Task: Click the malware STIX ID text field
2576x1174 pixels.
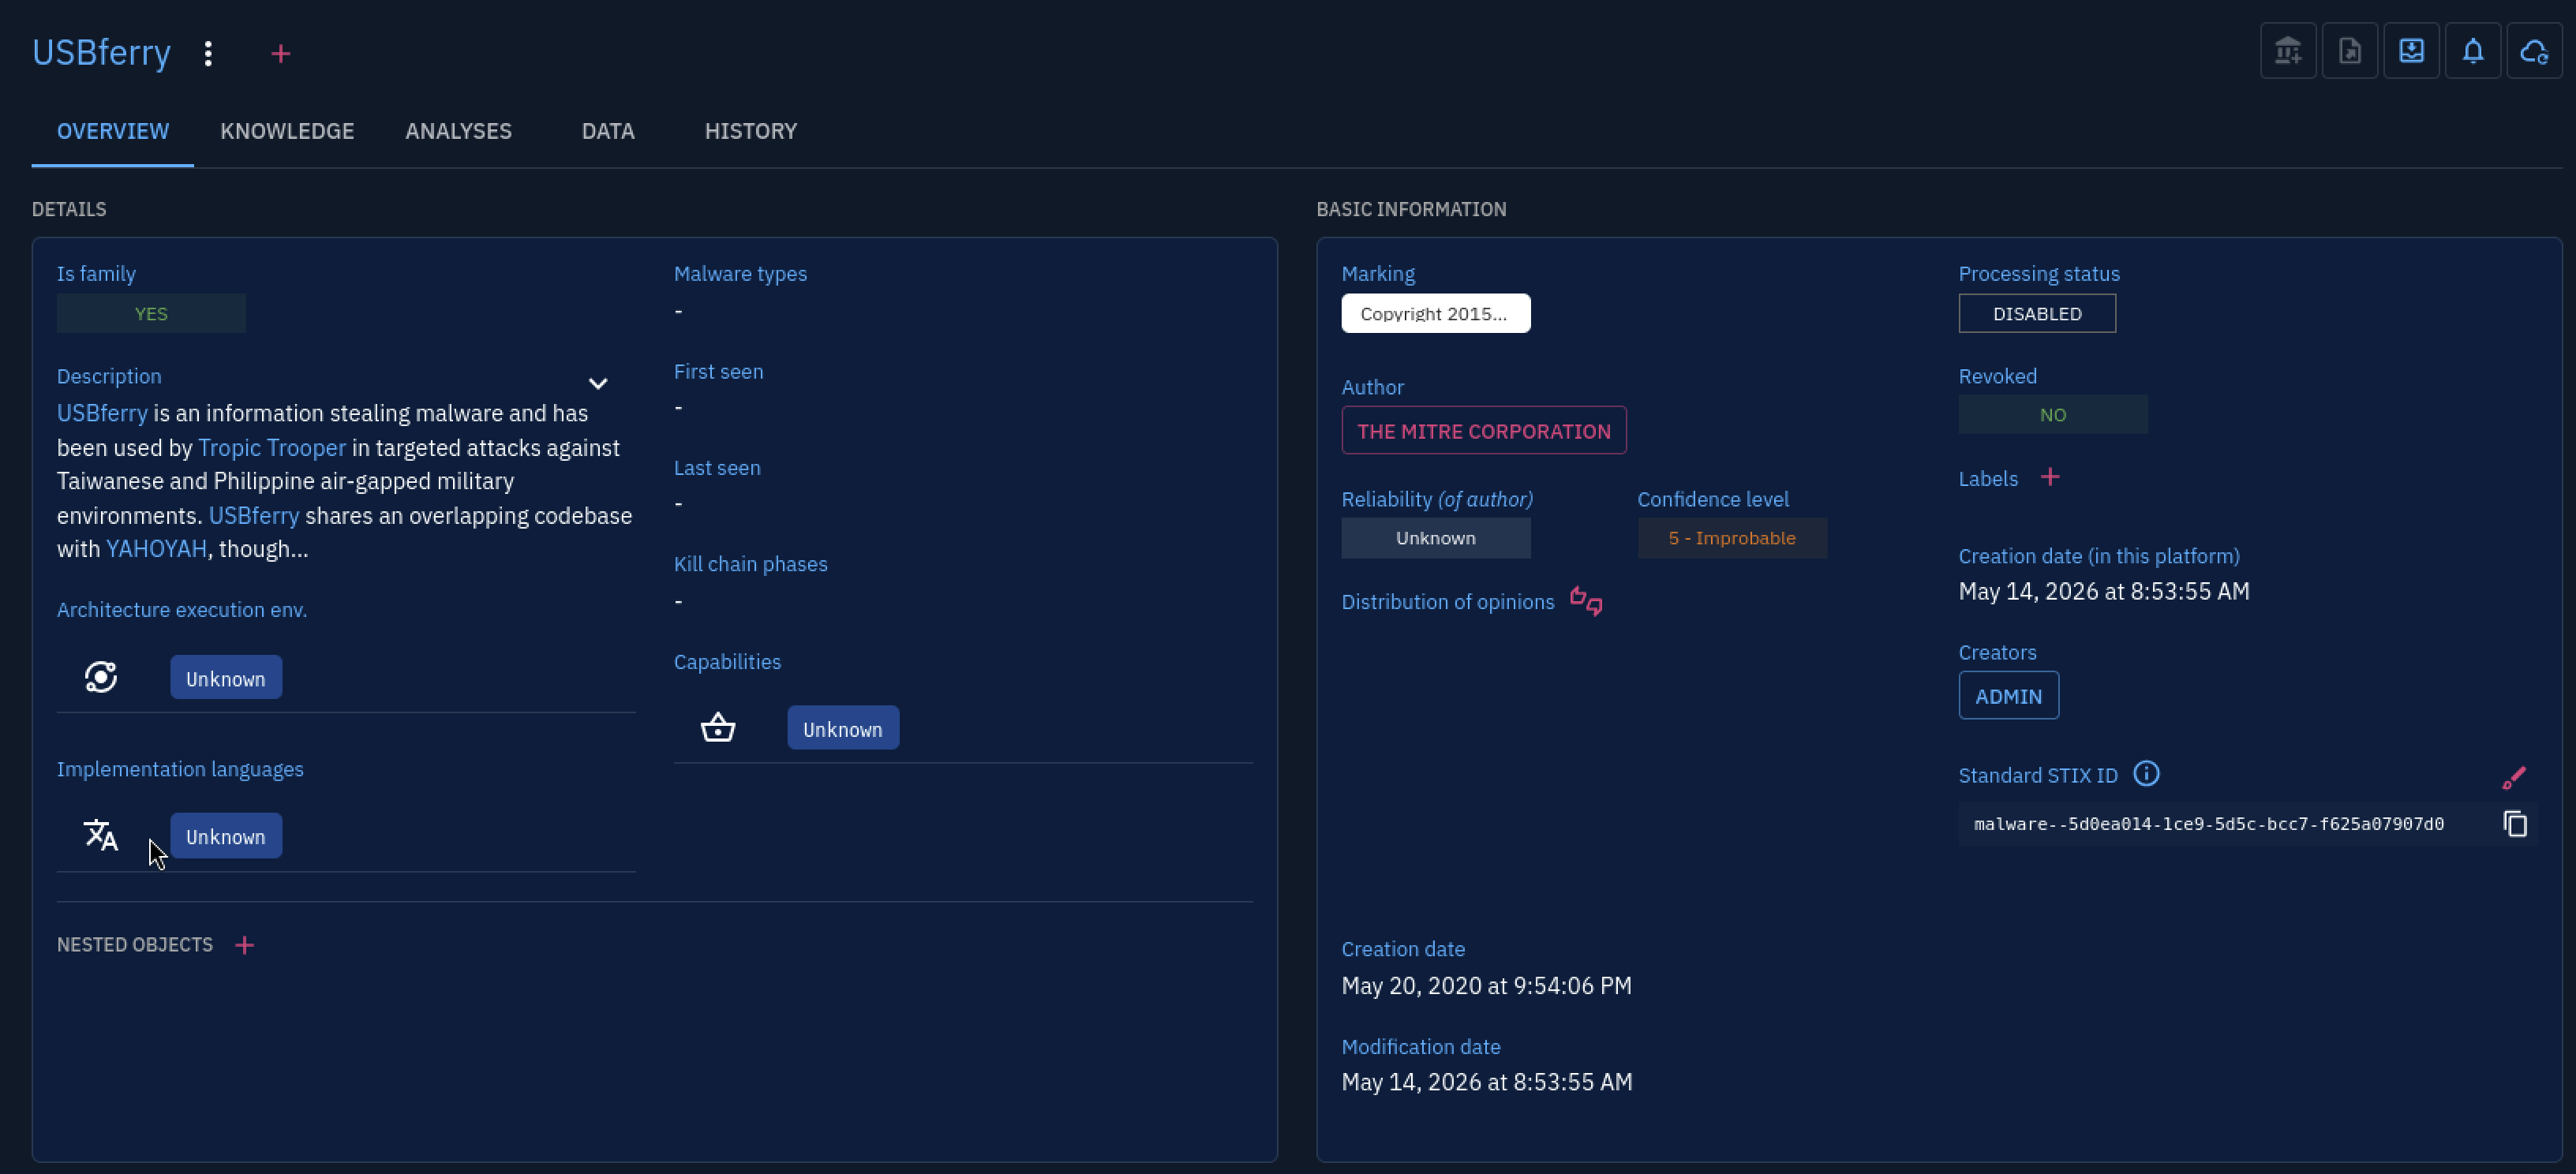Action: [x=2209, y=824]
